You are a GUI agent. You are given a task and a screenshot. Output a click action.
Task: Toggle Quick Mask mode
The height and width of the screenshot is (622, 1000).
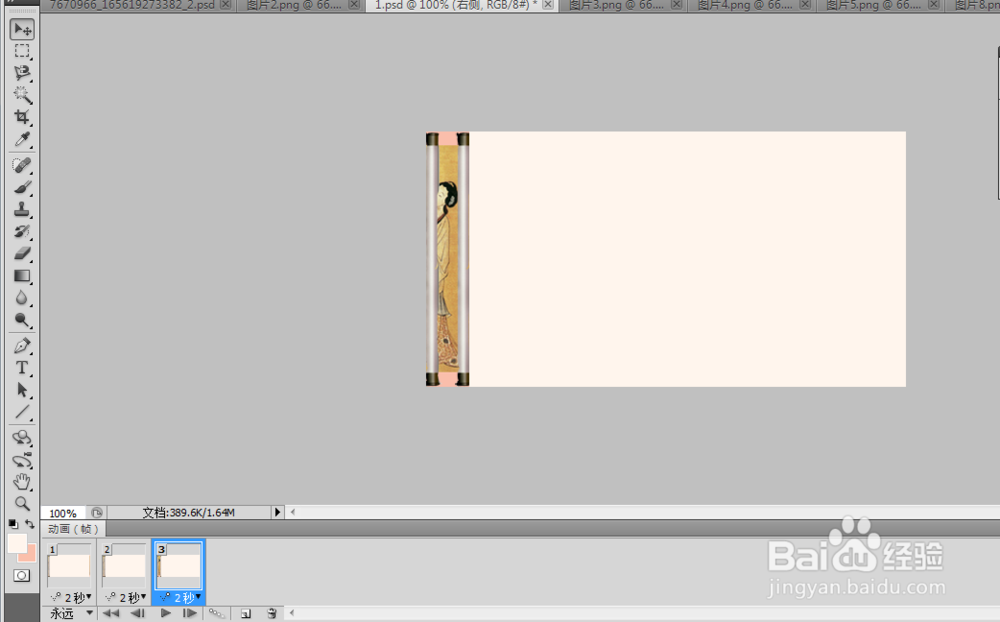[22, 575]
